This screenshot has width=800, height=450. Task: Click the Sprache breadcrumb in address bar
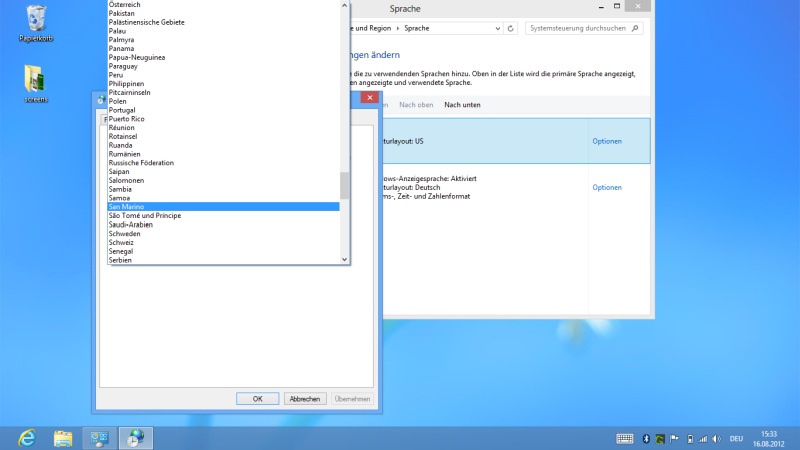[x=416, y=29]
